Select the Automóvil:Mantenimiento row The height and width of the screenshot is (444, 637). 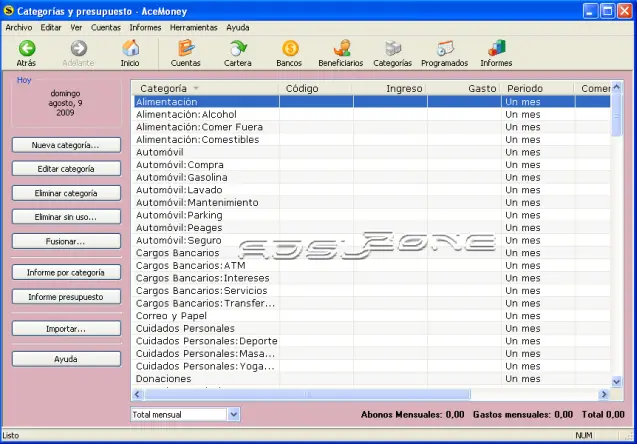click(x=372, y=203)
